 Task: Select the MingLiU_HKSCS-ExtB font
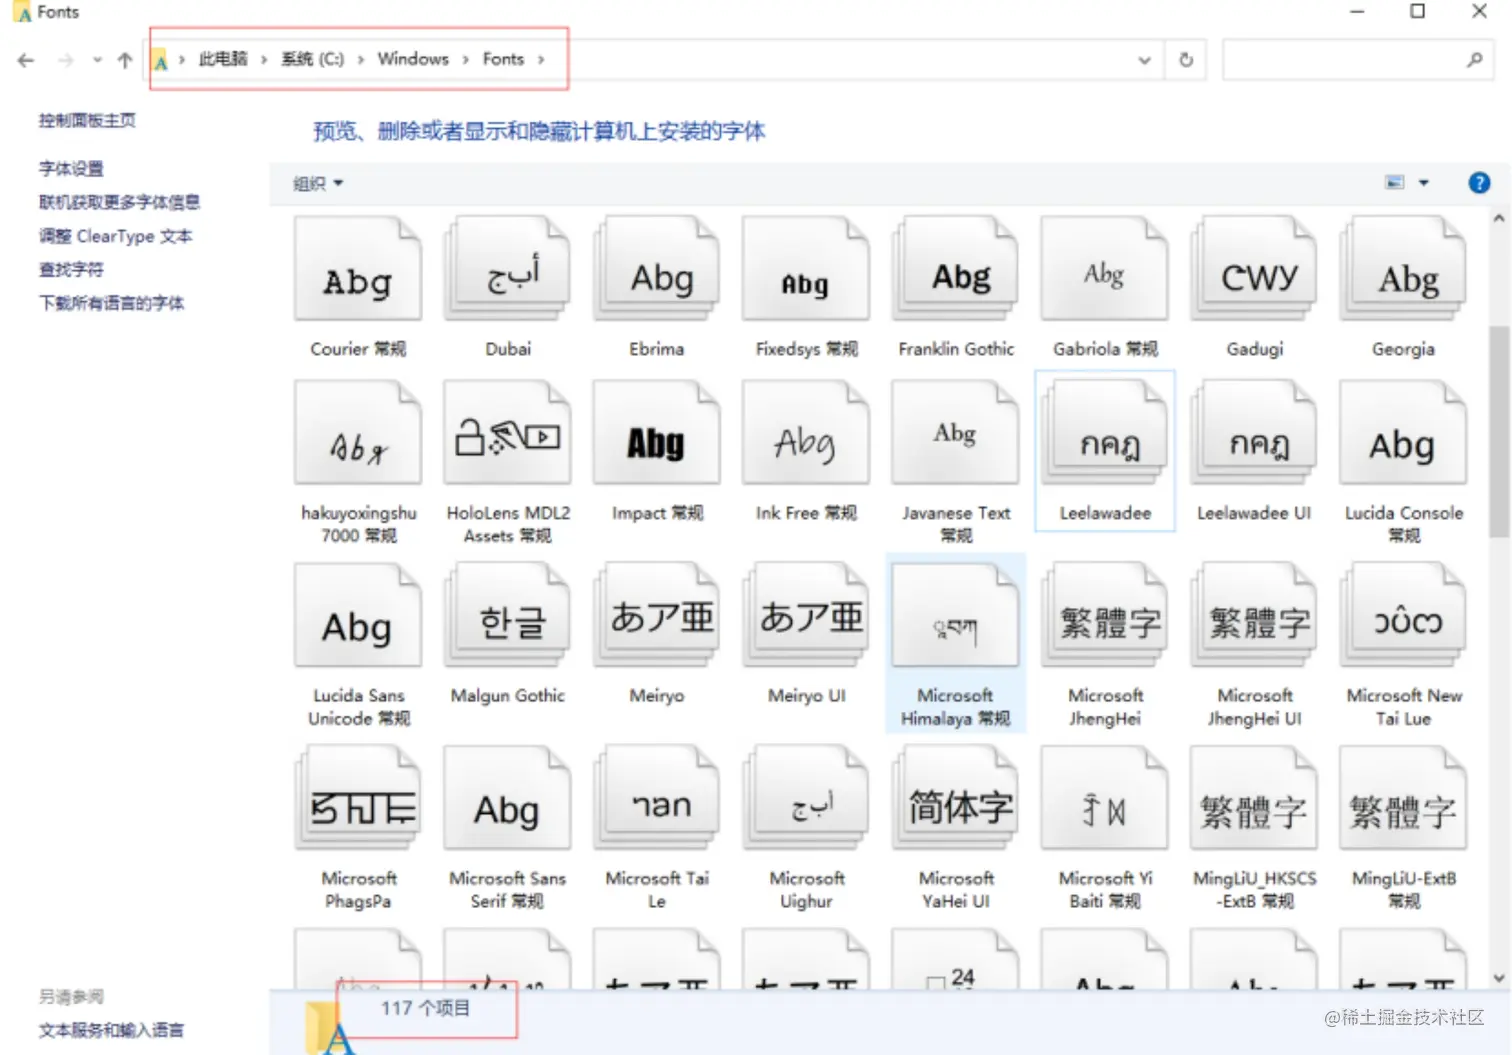1255,799
